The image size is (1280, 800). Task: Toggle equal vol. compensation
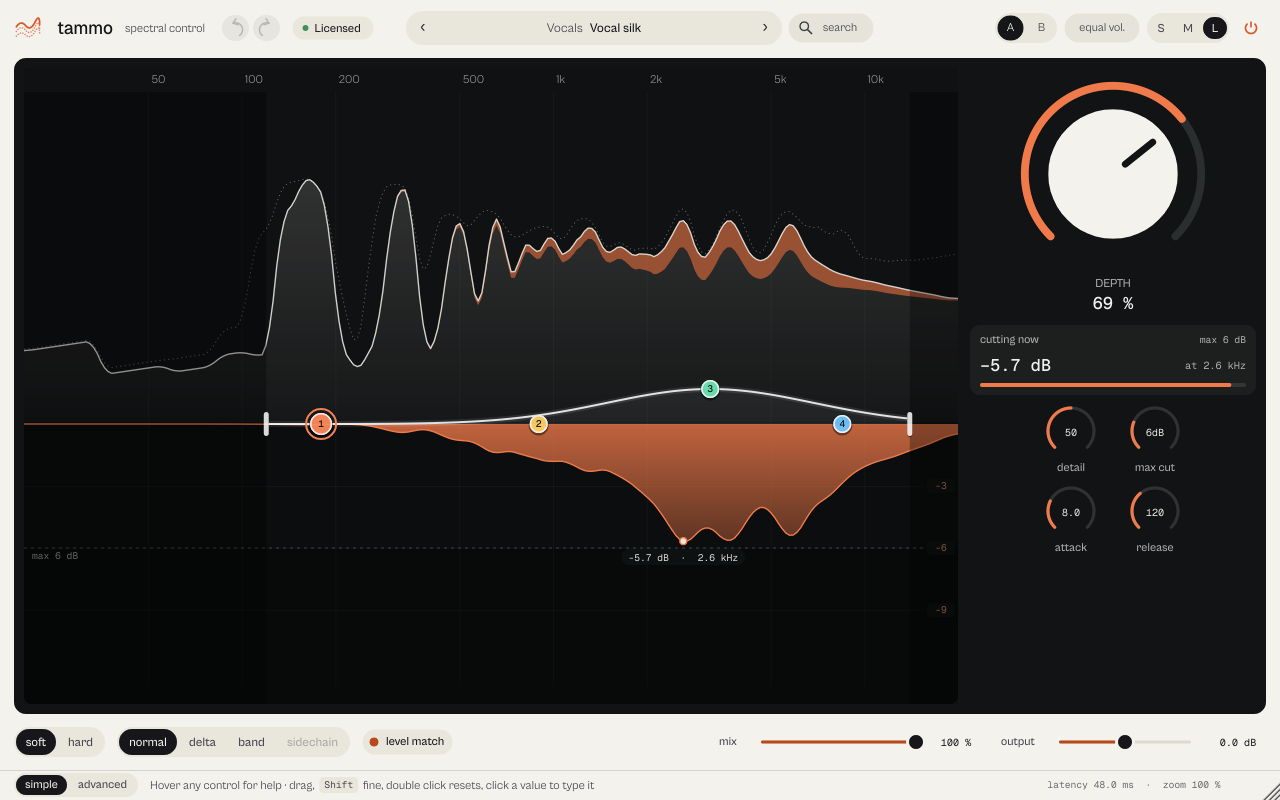coord(1102,28)
